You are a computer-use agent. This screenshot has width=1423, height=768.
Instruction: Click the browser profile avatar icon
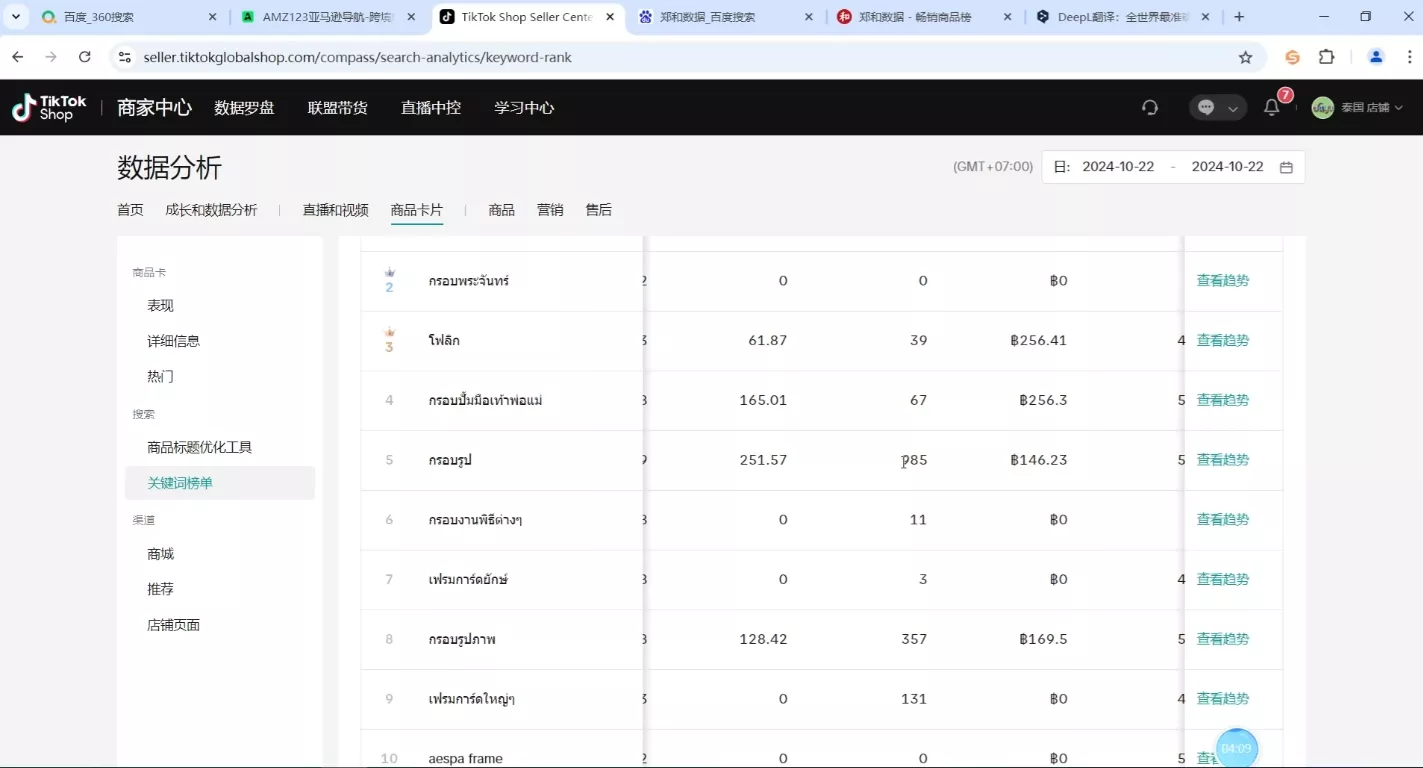click(x=1374, y=57)
